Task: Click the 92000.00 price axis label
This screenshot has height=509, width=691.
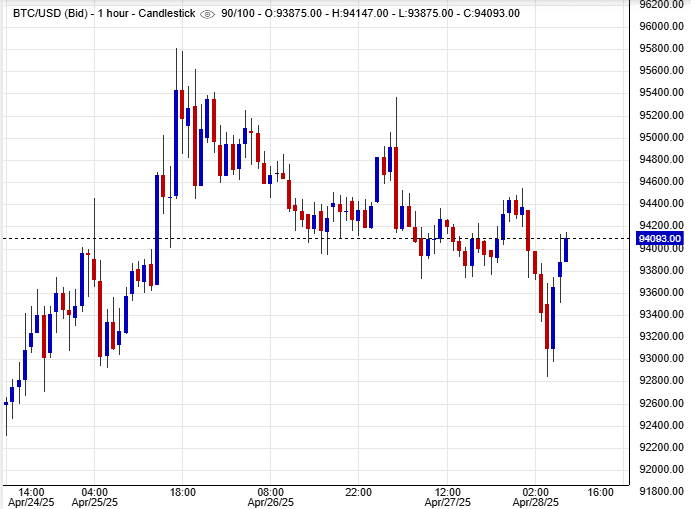Action: (660, 470)
